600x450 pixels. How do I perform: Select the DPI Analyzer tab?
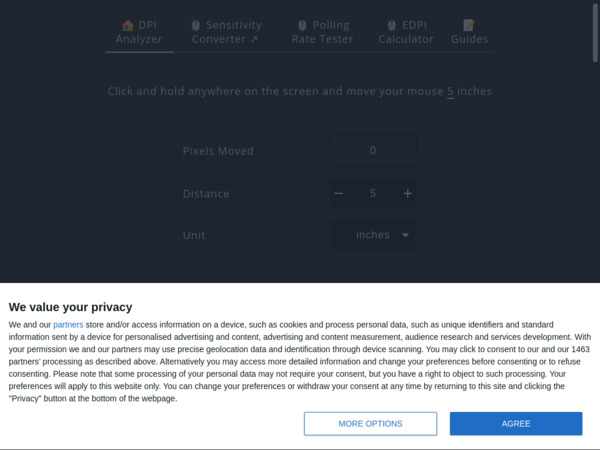point(139,32)
